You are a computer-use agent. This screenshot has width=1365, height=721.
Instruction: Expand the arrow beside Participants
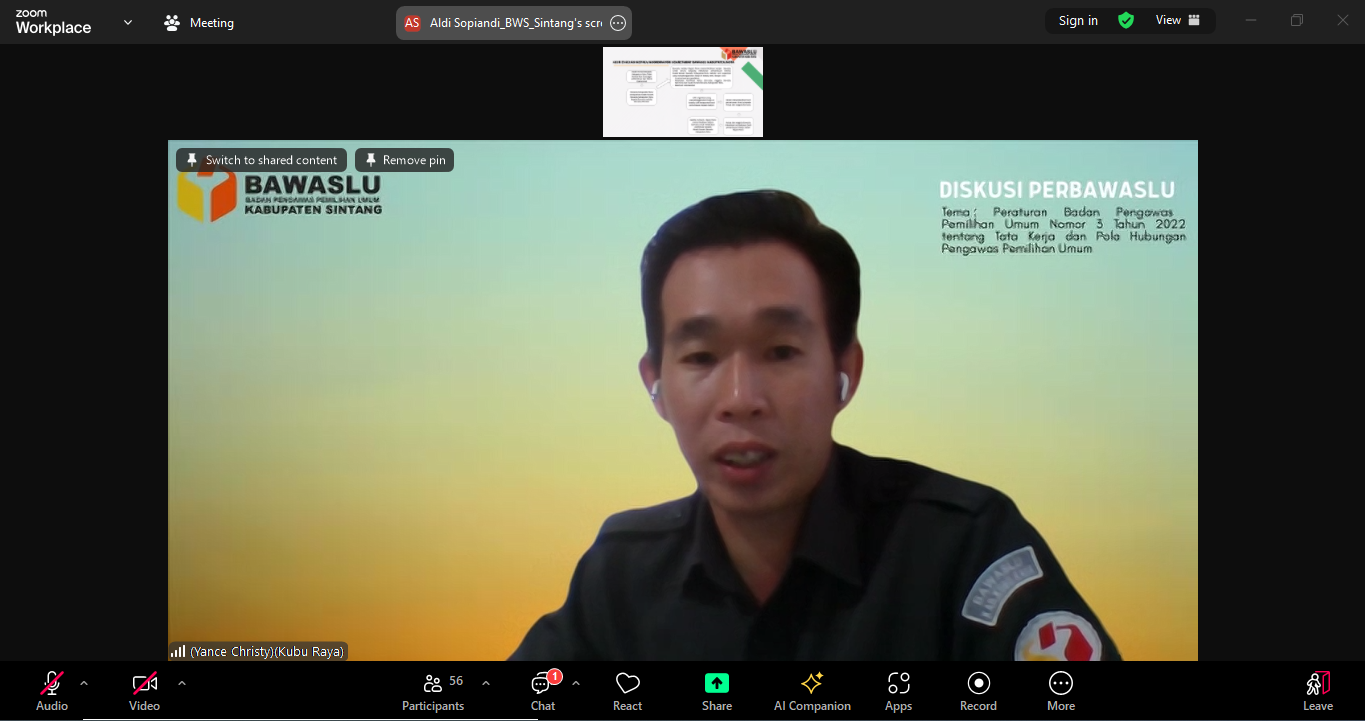pyautogui.click(x=486, y=683)
